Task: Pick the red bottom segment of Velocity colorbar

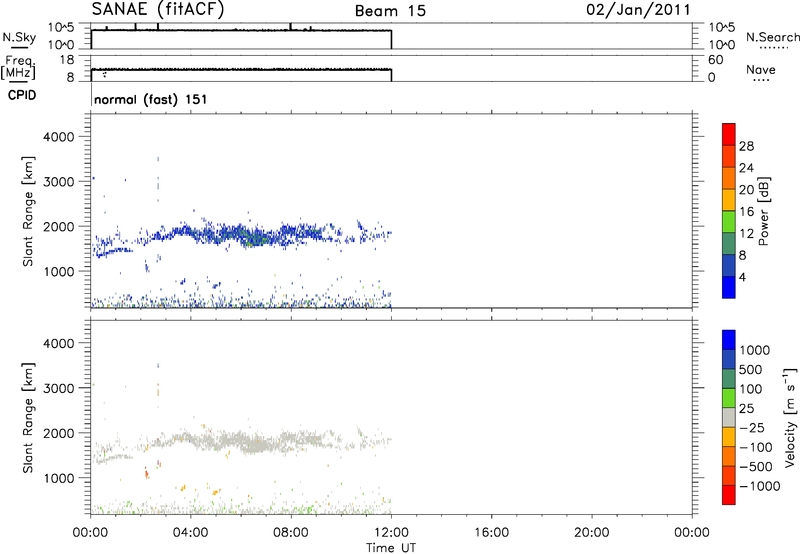Action: (729, 495)
